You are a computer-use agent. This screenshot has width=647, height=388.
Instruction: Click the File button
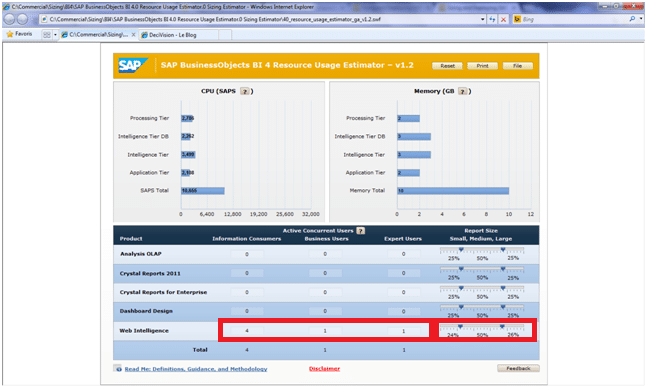(x=517, y=66)
